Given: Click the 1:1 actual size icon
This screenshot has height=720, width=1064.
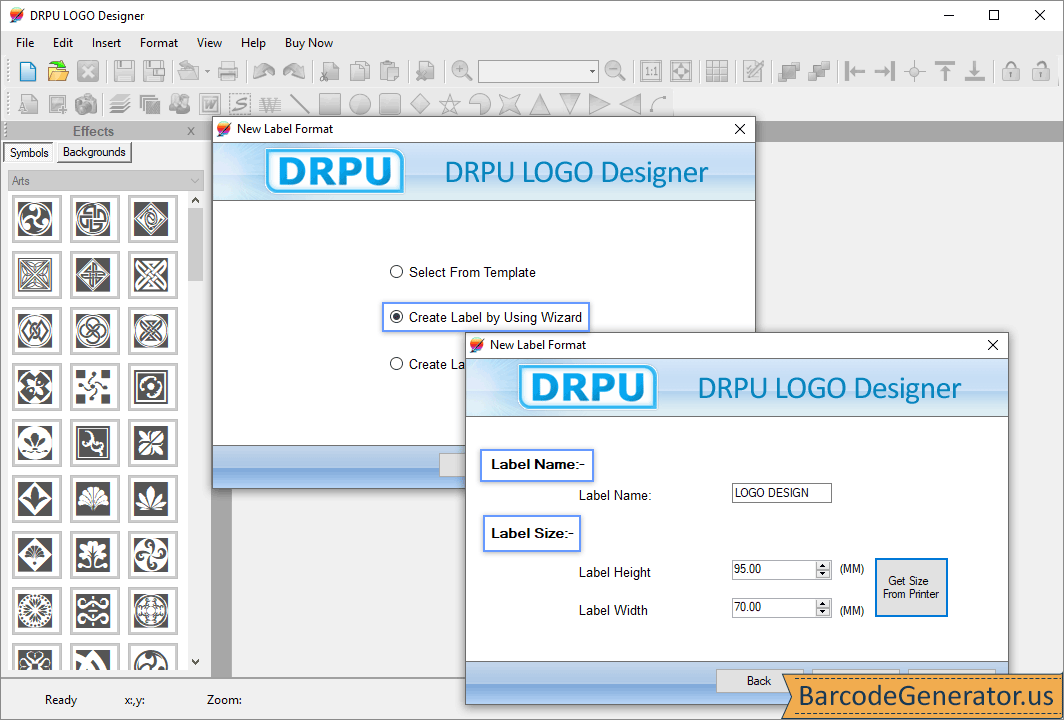Looking at the screenshot, I should coord(651,71).
